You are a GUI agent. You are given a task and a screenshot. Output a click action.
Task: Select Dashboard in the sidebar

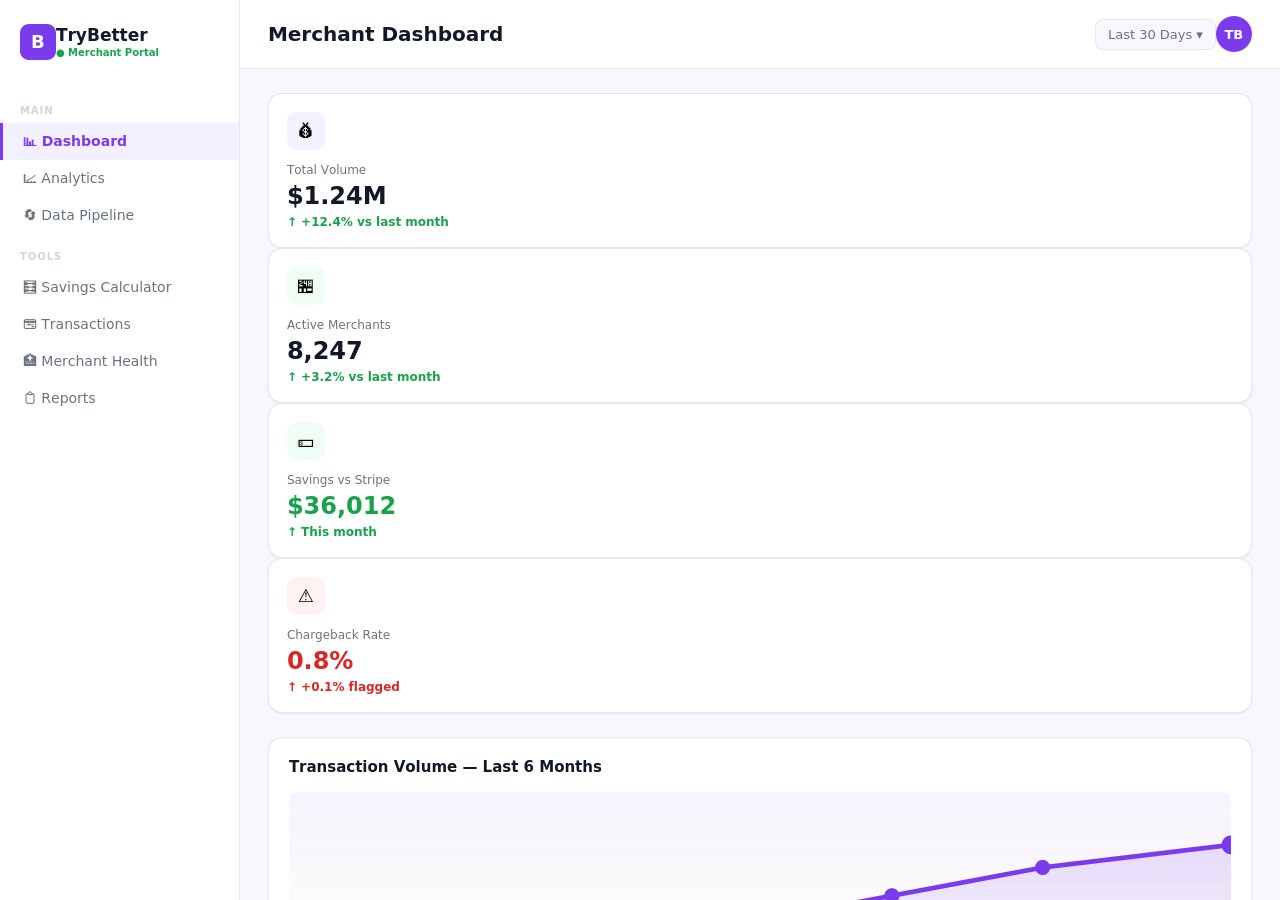(x=84, y=141)
